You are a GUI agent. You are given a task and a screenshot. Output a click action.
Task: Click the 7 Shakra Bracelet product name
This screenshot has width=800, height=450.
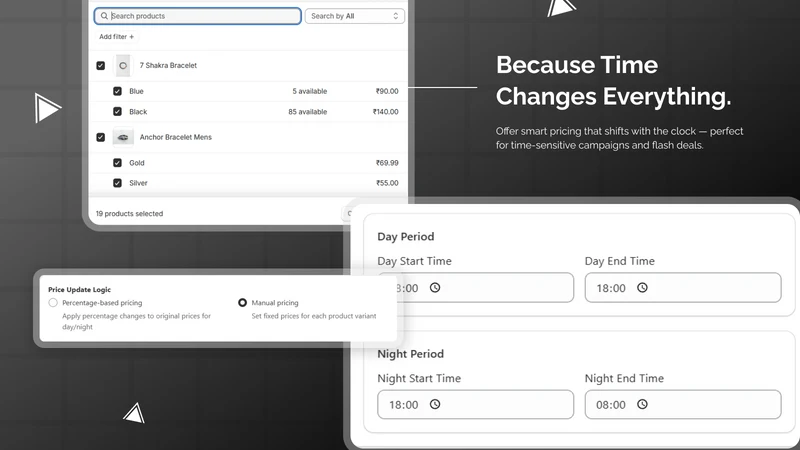click(x=168, y=65)
